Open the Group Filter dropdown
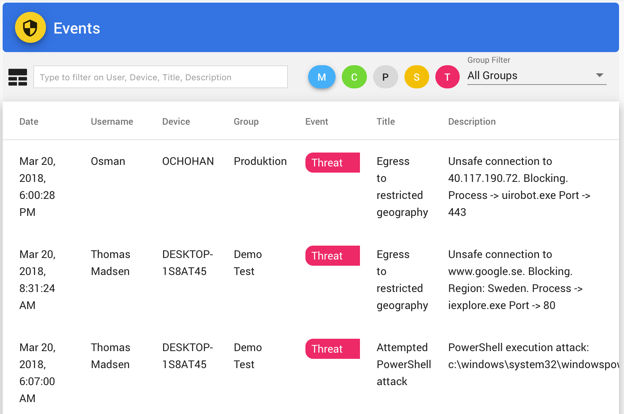 [536, 76]
